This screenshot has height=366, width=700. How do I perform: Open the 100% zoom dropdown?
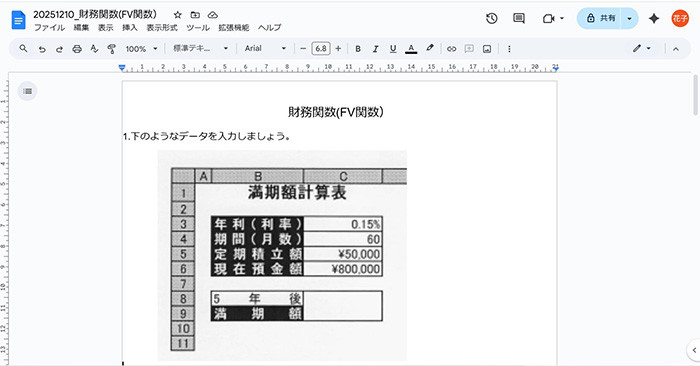(x=142, y=49)
